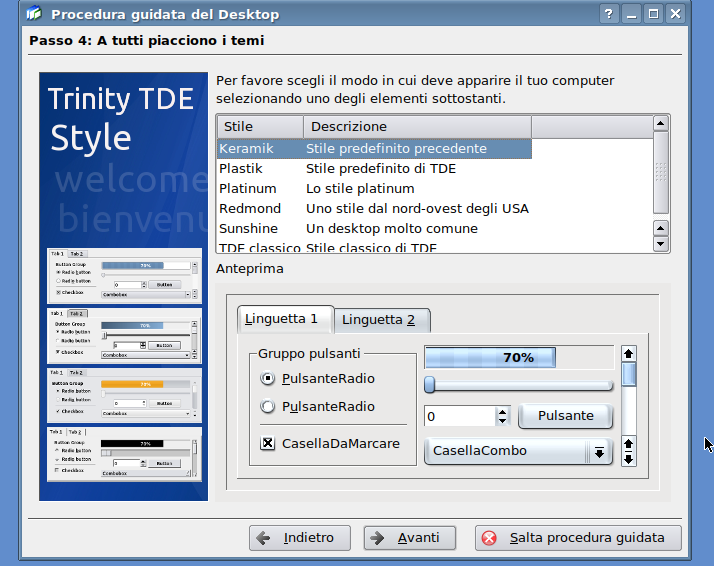Maximize the Procedura guidata window
The width and height of the screenshot is (714, 566).
click(x=653, y=14)
